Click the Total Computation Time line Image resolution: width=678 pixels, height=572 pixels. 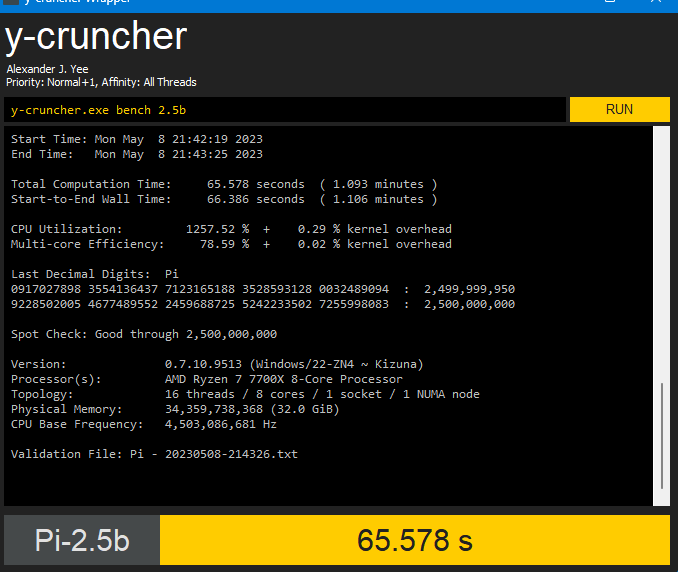click(x=224, y=184)
